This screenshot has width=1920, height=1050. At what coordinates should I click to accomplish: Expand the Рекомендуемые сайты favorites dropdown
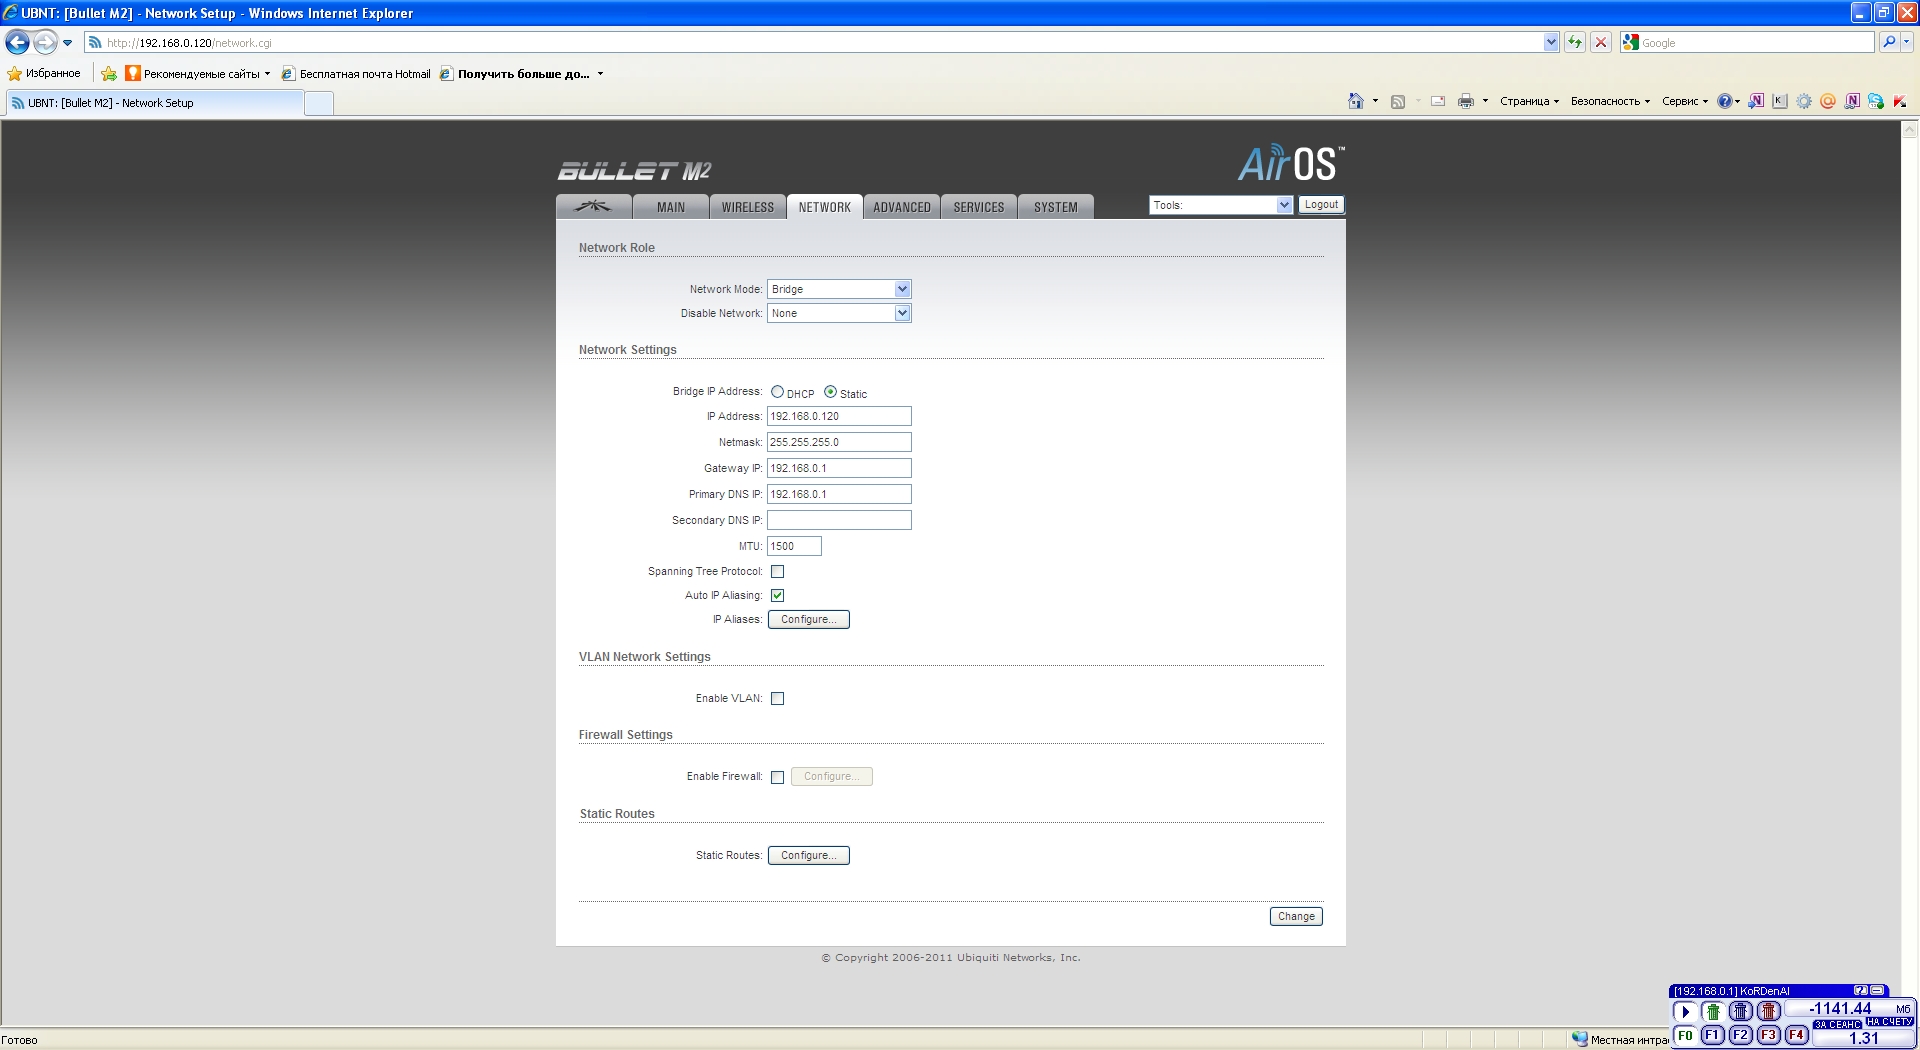(267, 74)
